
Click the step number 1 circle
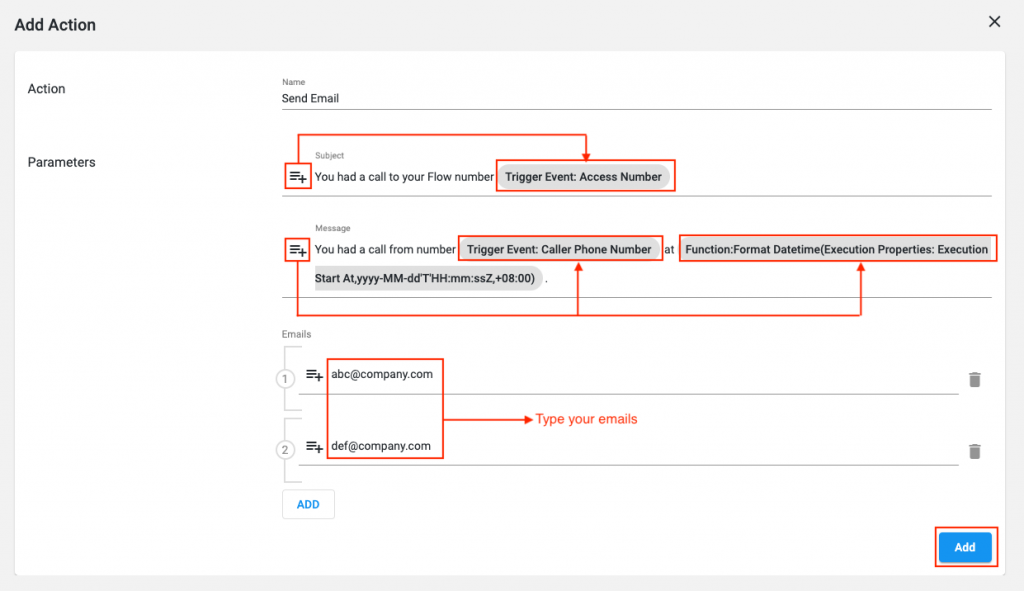coord(285,379)
